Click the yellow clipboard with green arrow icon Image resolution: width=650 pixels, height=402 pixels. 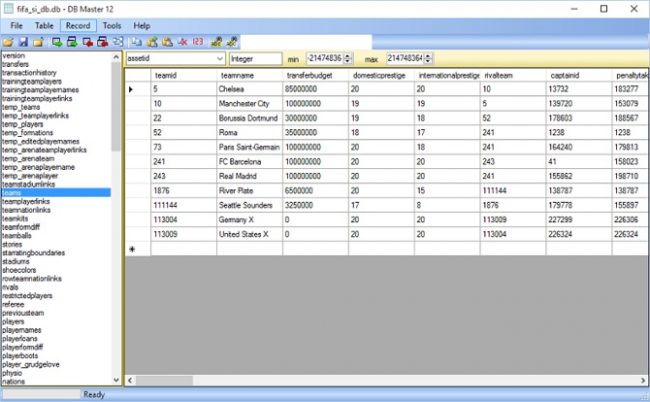(152, 42)
